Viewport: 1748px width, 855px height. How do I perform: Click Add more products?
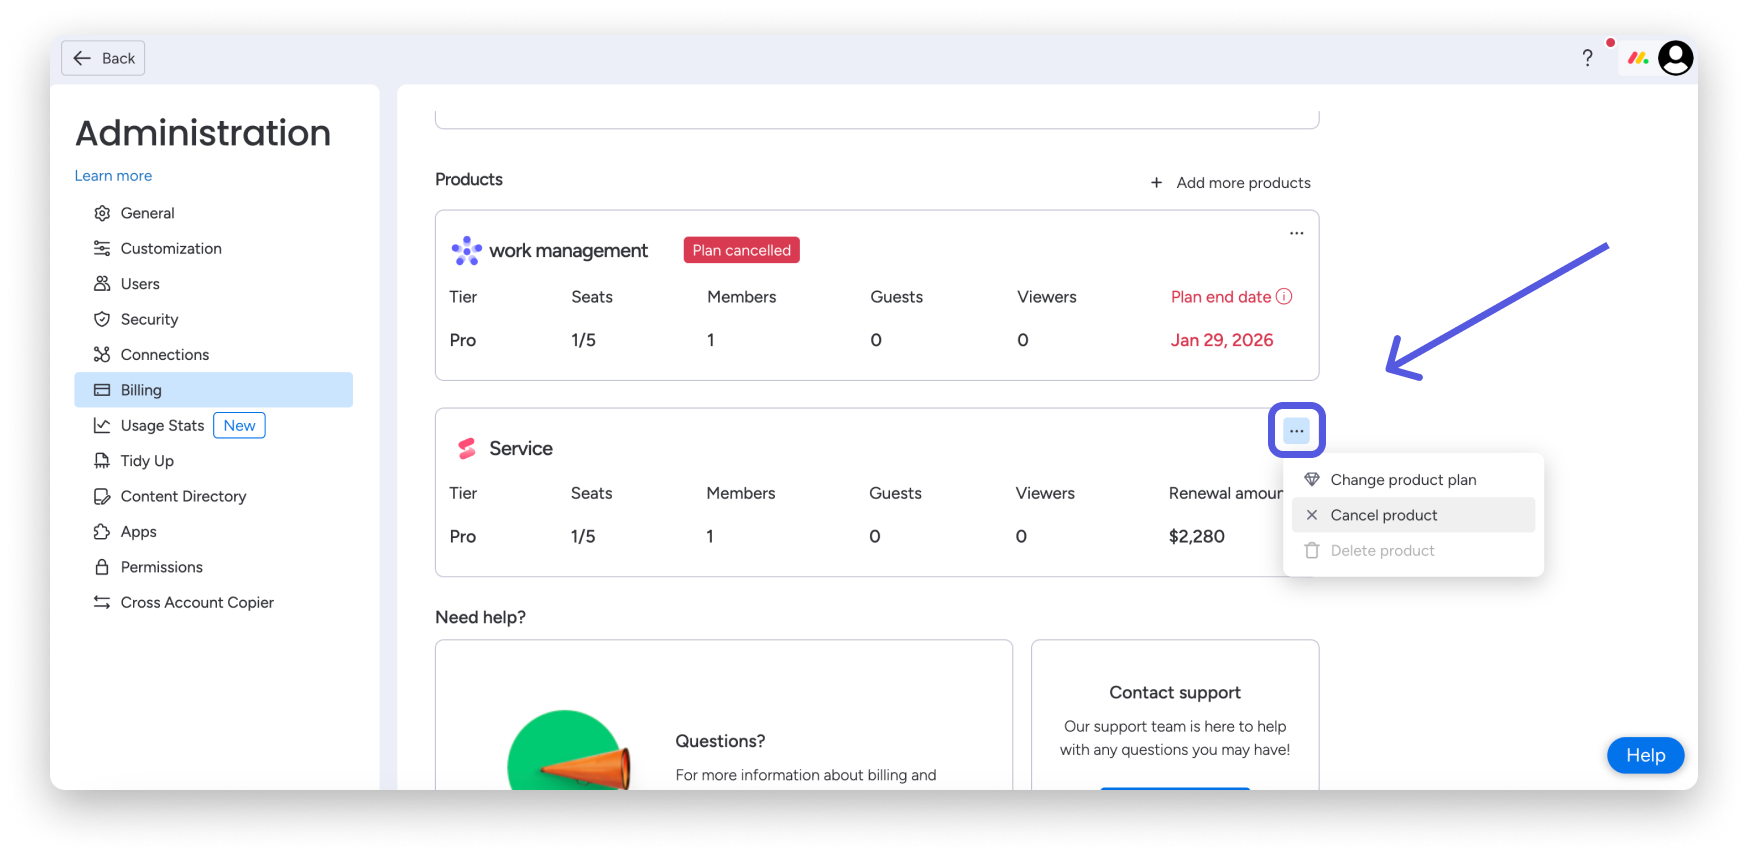point(1230,183)
